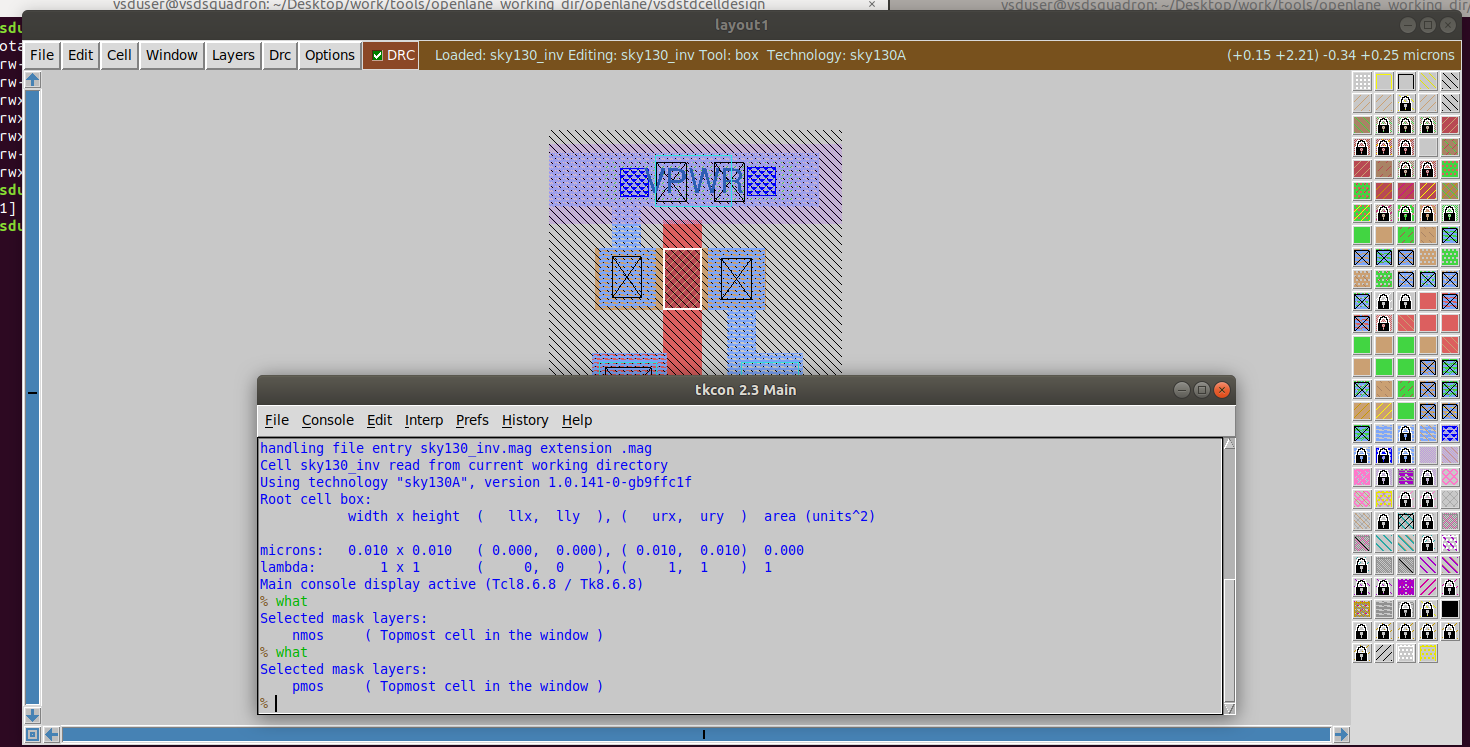Click the 'Root cell box:' line
1470x747 pixels.
[316, 499]
